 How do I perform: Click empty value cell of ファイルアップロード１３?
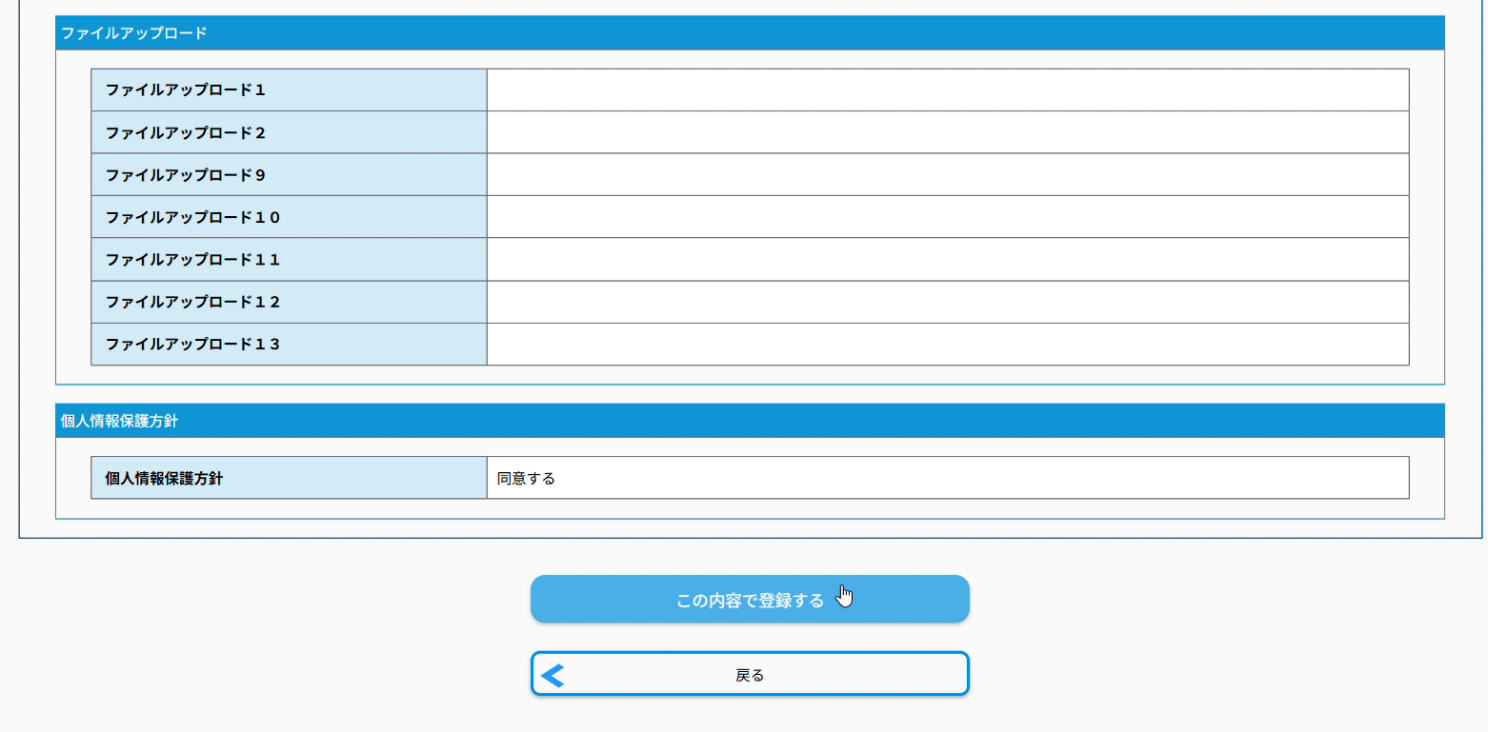pyautogui.click(x=947, y=344)
